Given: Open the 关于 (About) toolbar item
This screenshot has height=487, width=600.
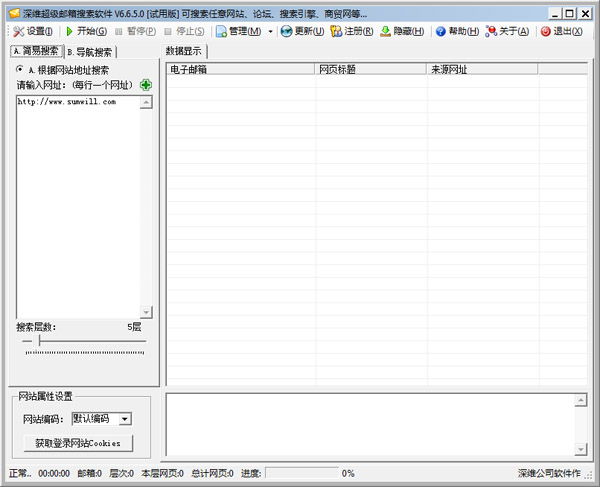Looking at the screenshot, I should click(490, 31).
